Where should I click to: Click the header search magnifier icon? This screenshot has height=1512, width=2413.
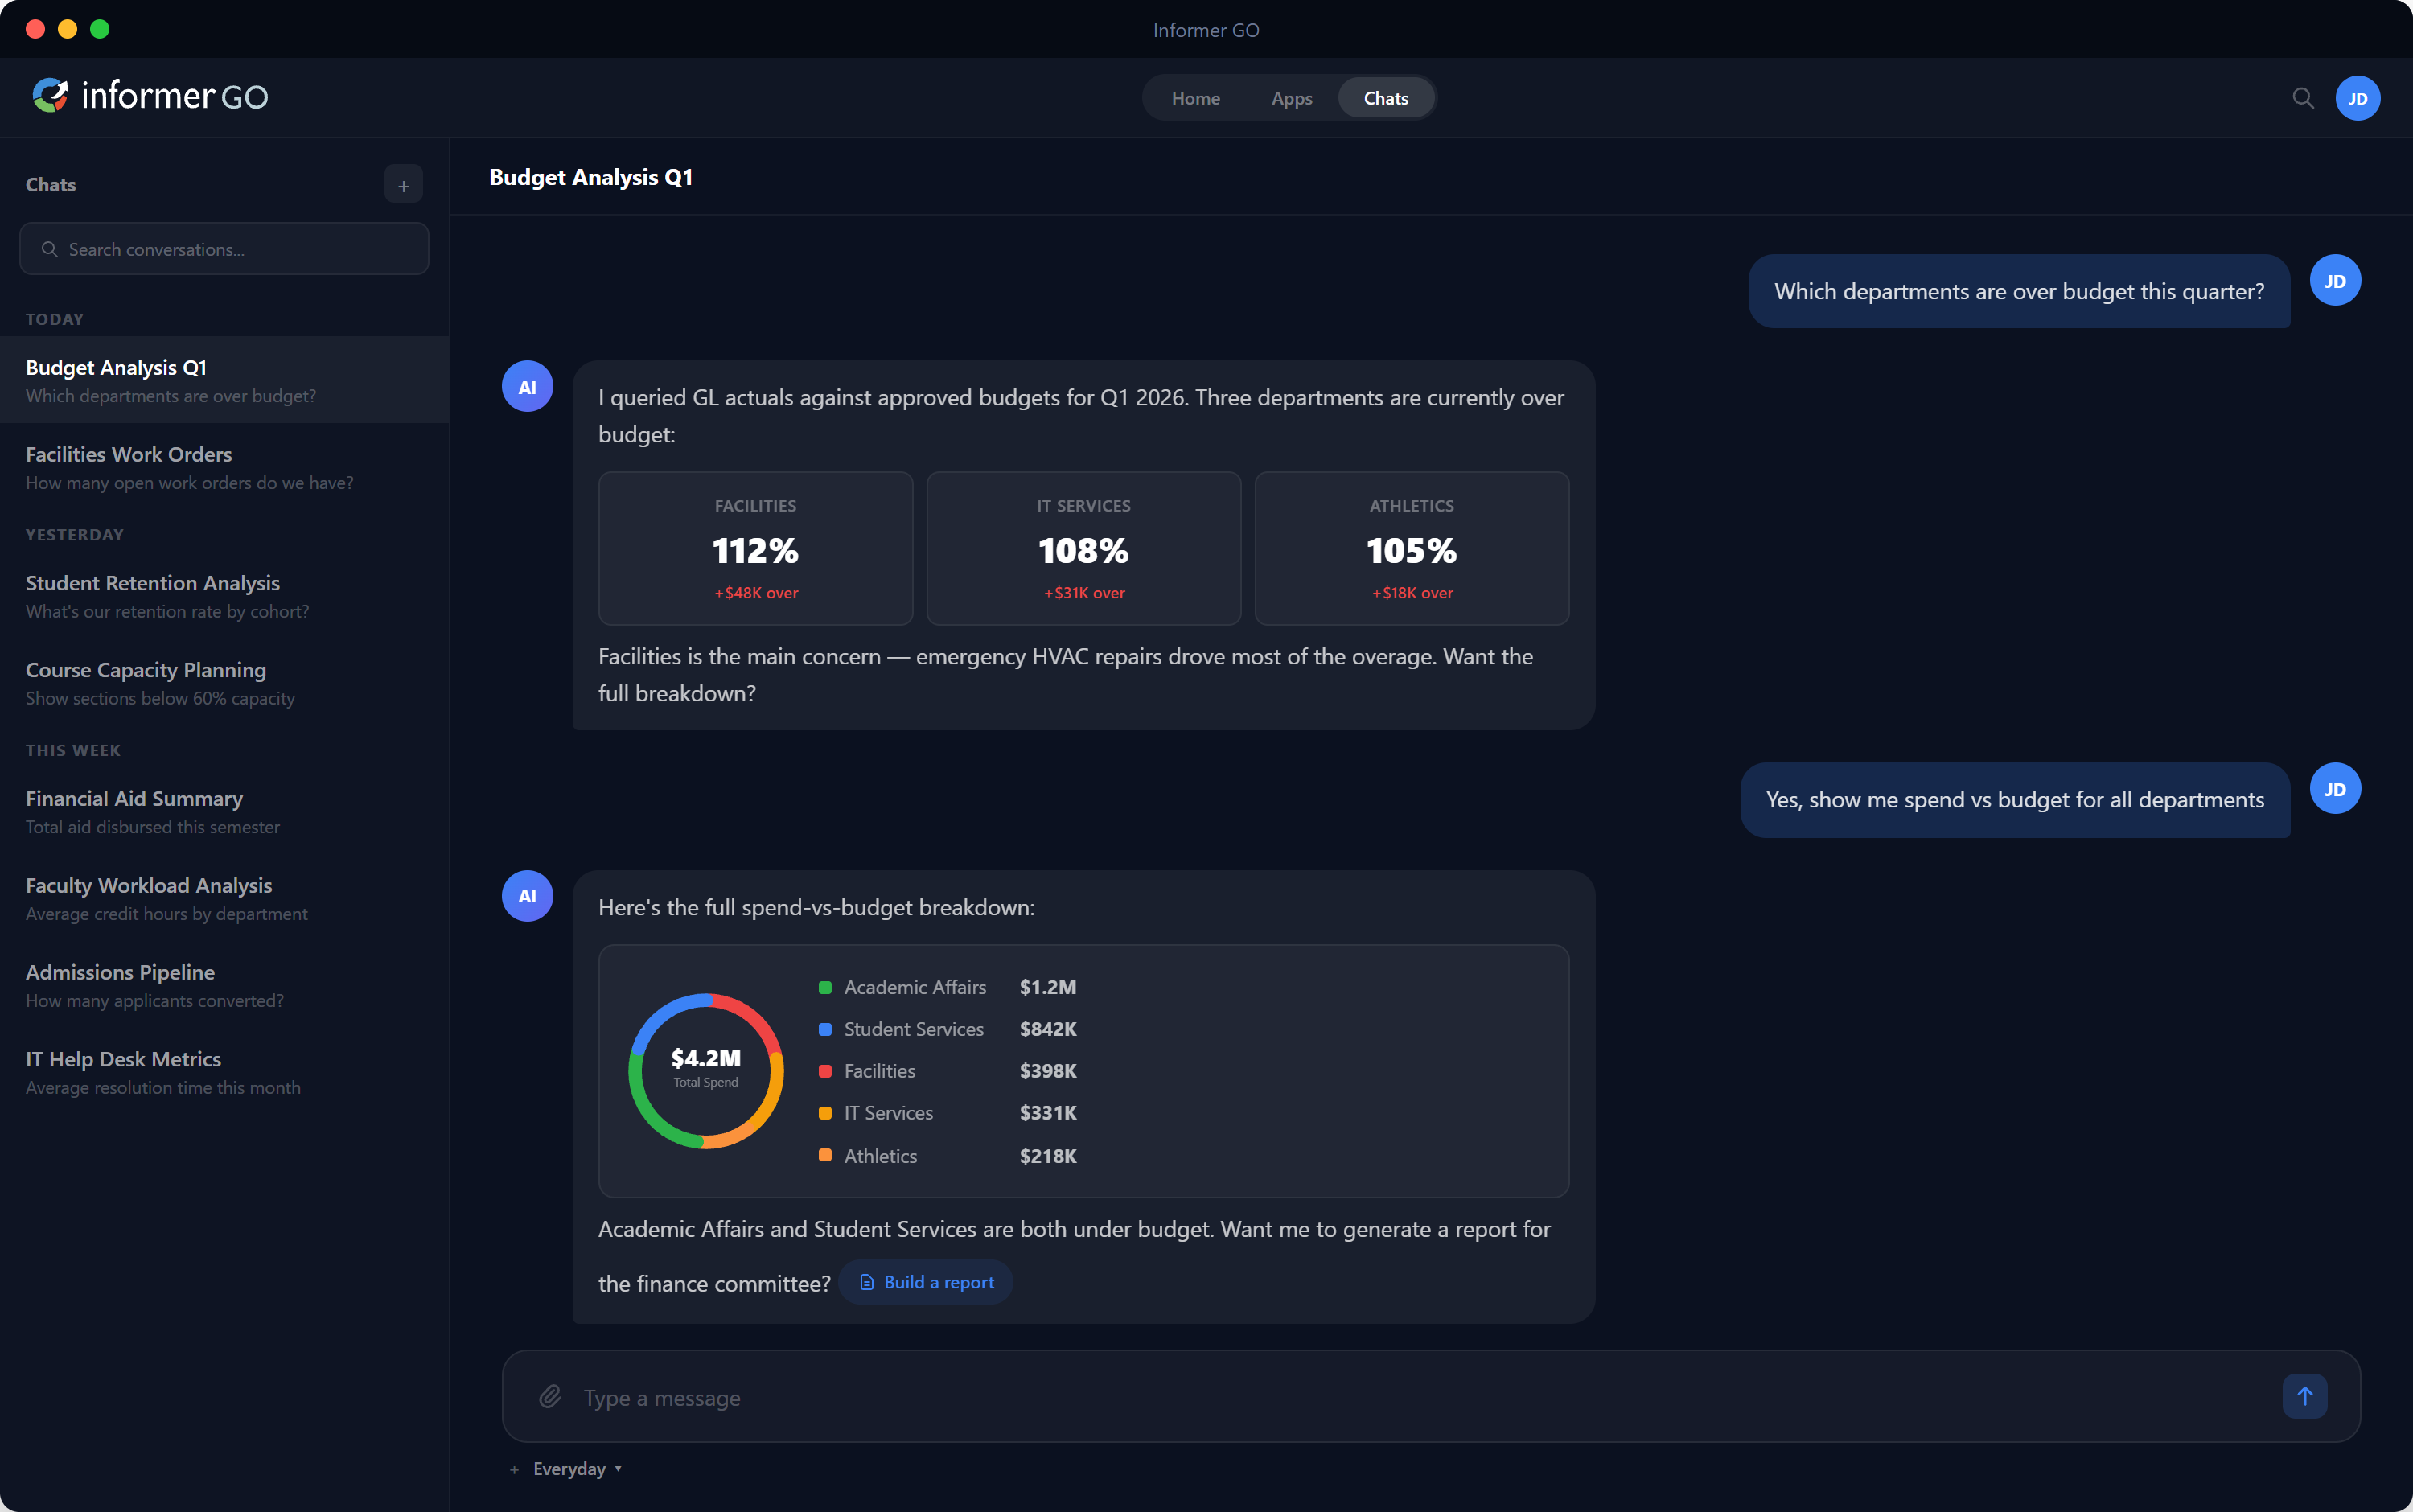click(x=2302, y=98)
